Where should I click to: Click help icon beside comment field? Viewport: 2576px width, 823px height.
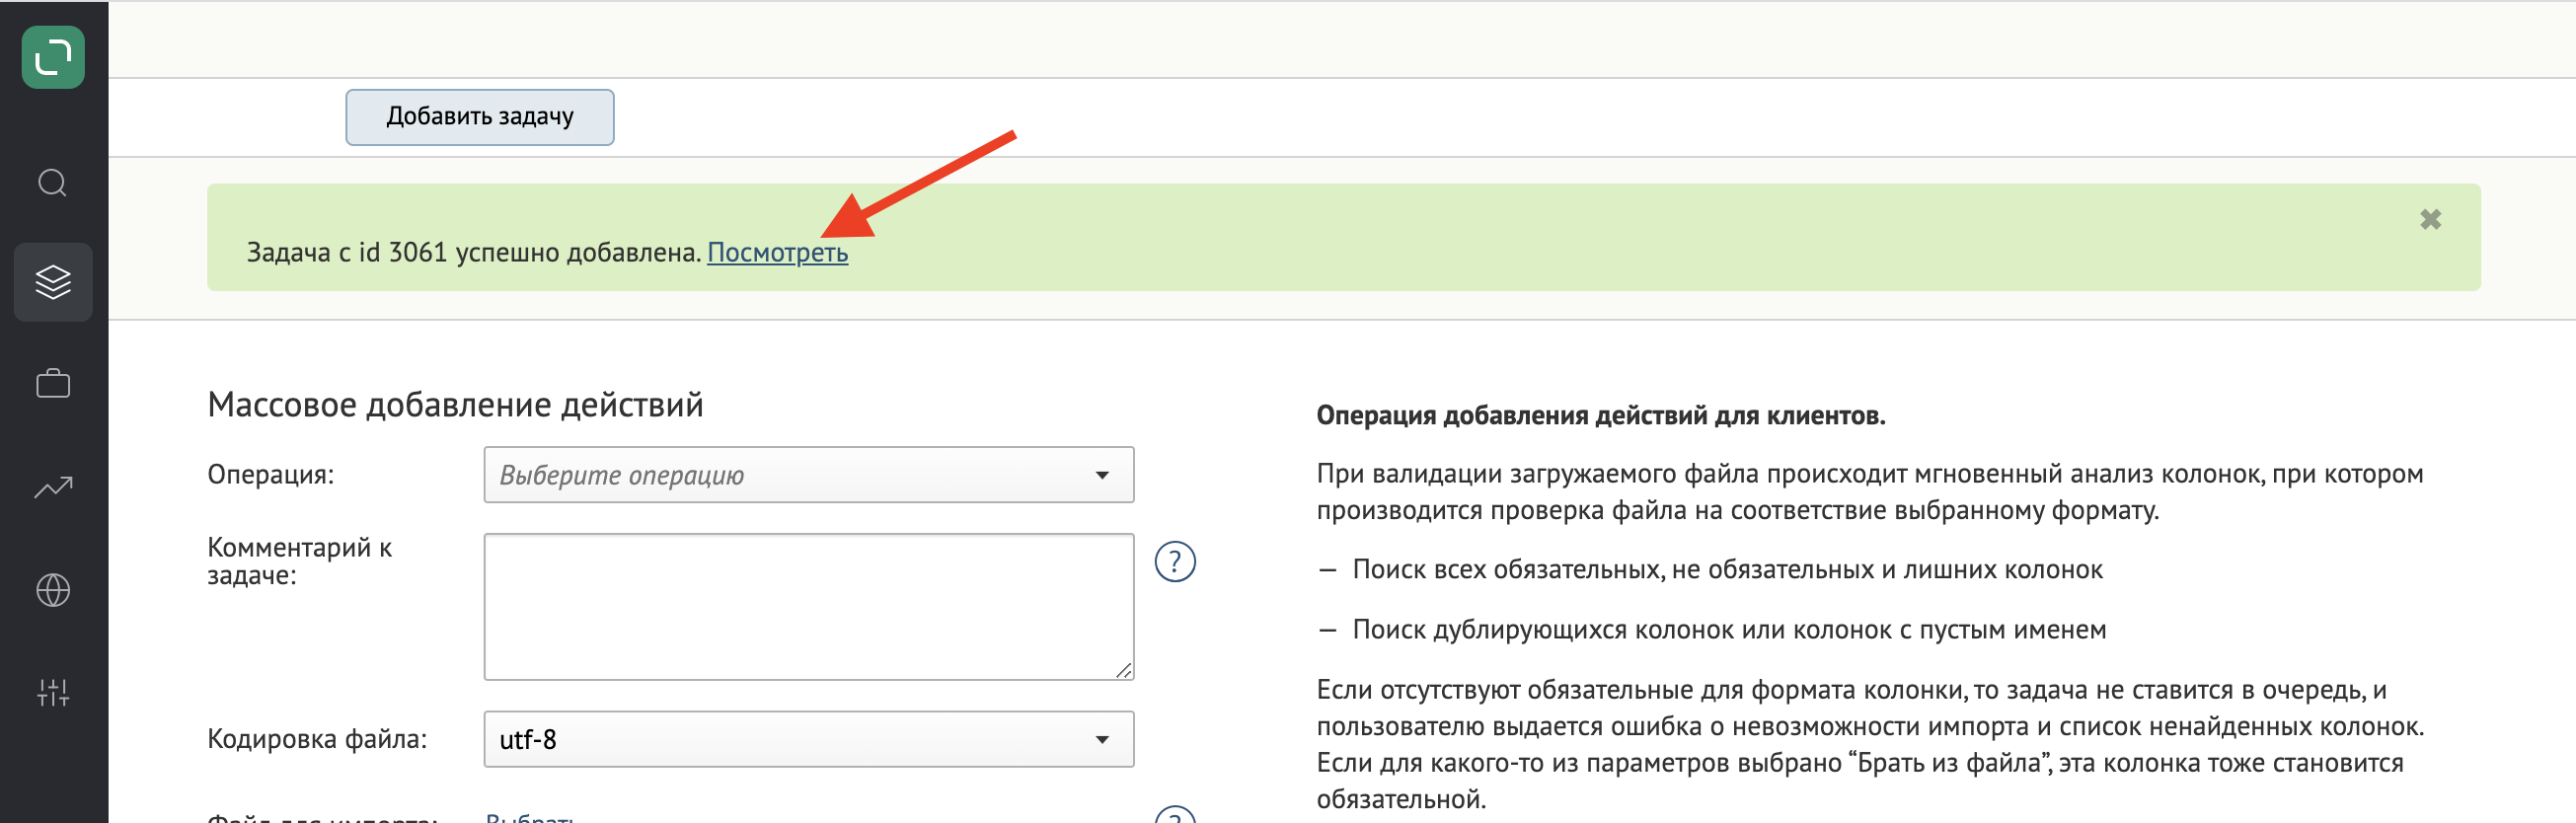[1175, 562]
